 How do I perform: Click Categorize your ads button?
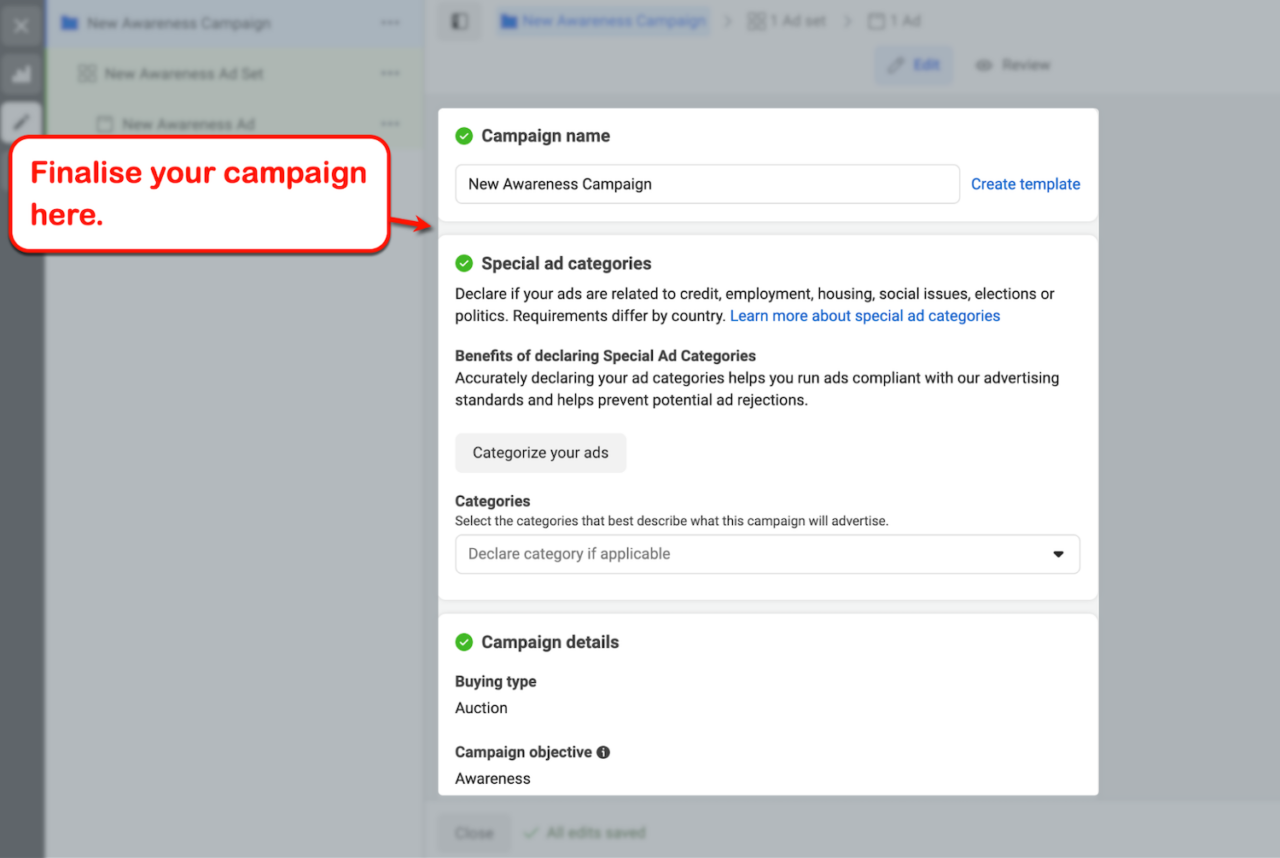tap(540, 453)
